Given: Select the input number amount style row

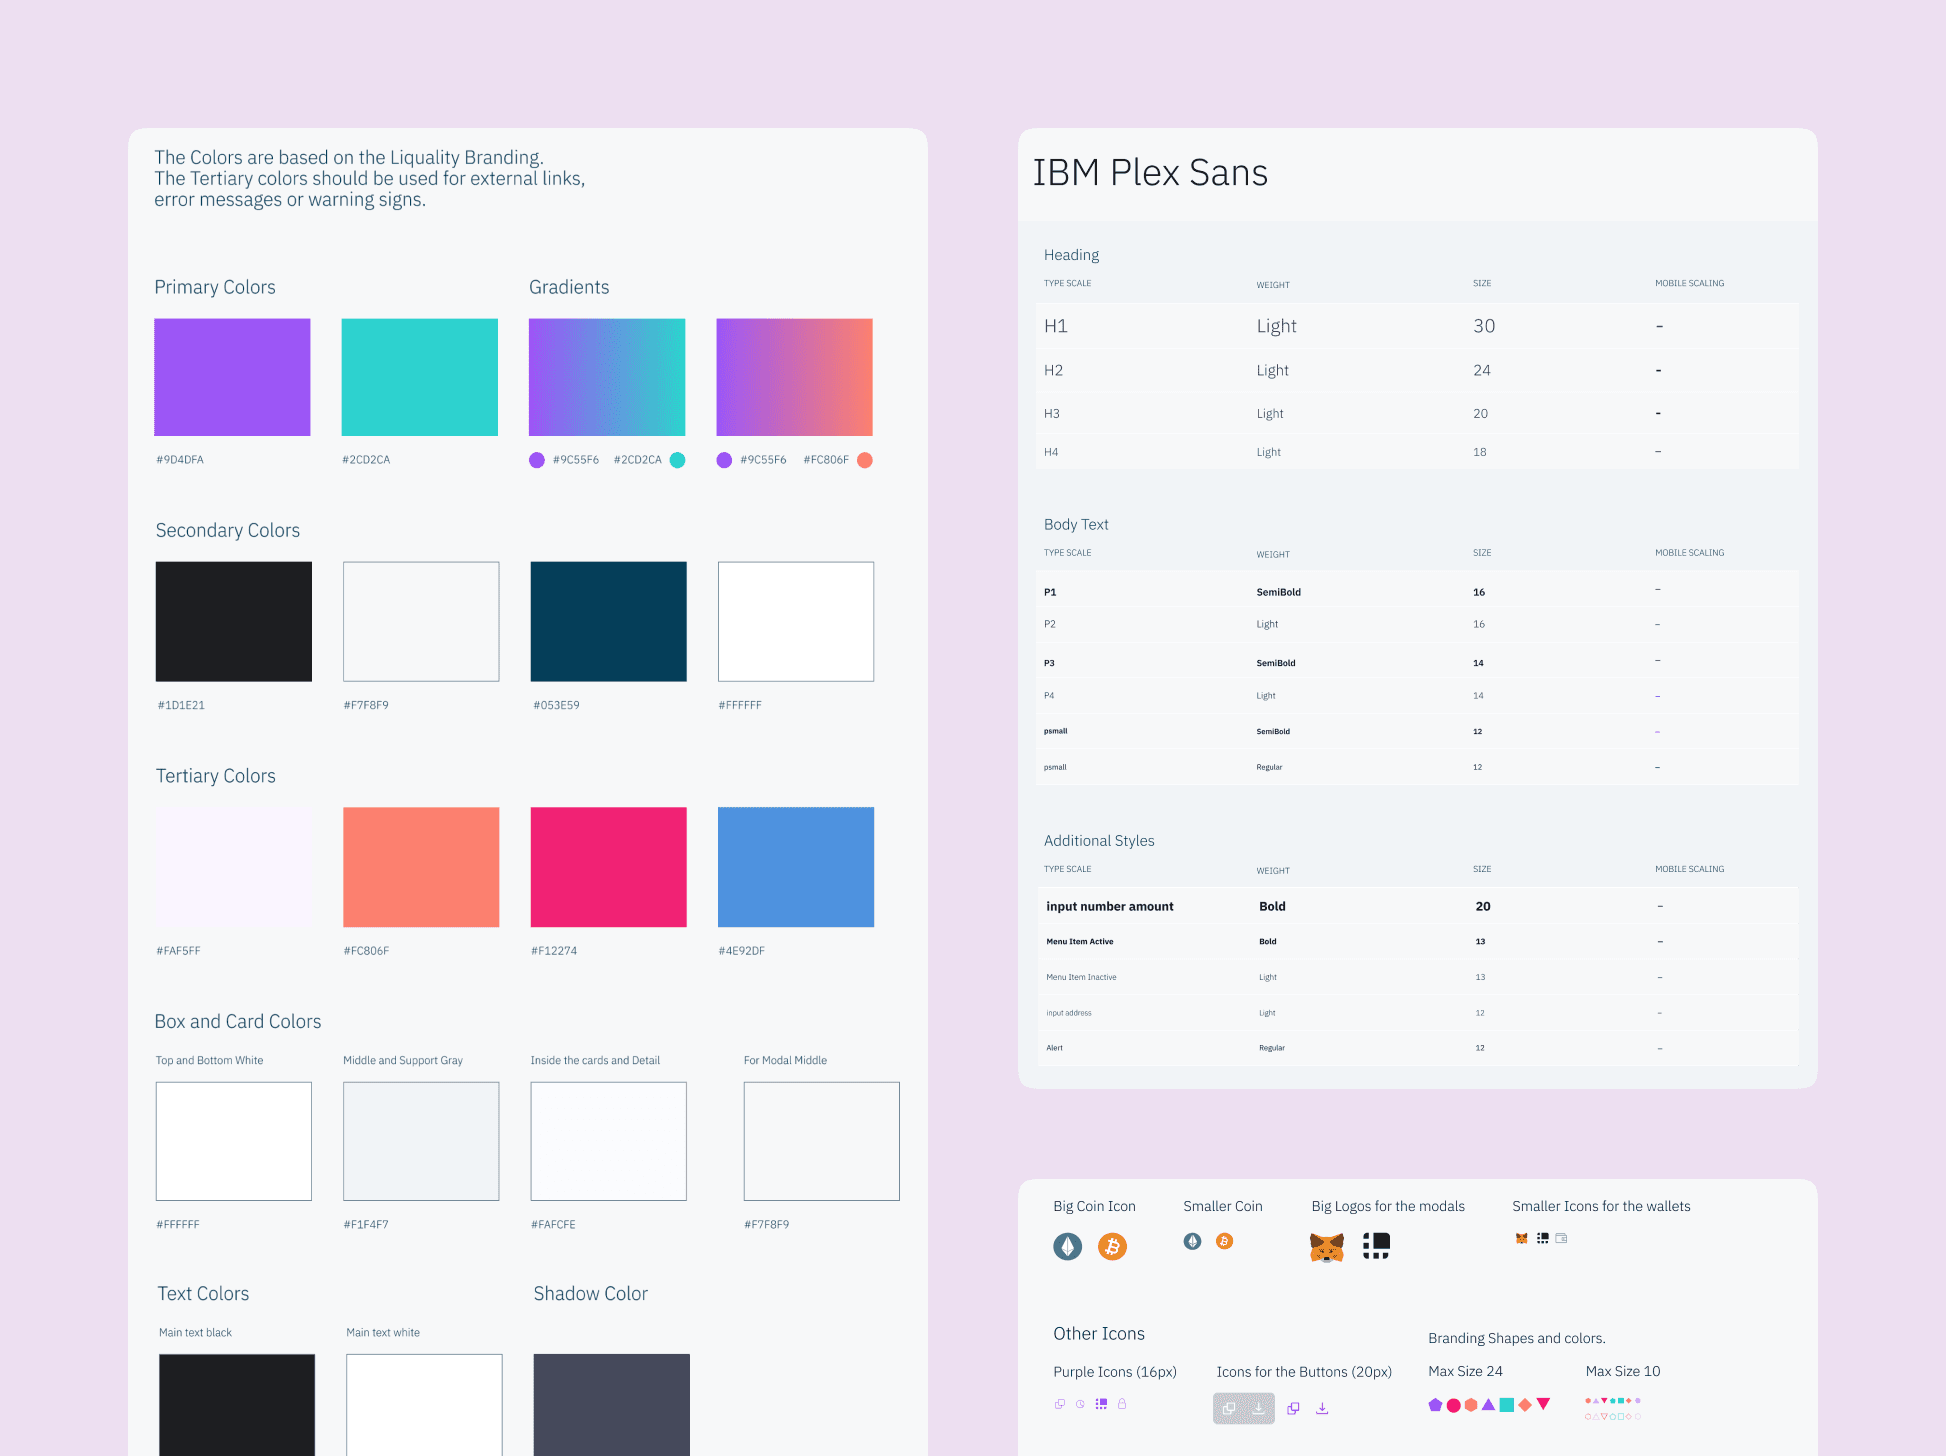Looking at the screenshot, I should tap(1416, 906).
